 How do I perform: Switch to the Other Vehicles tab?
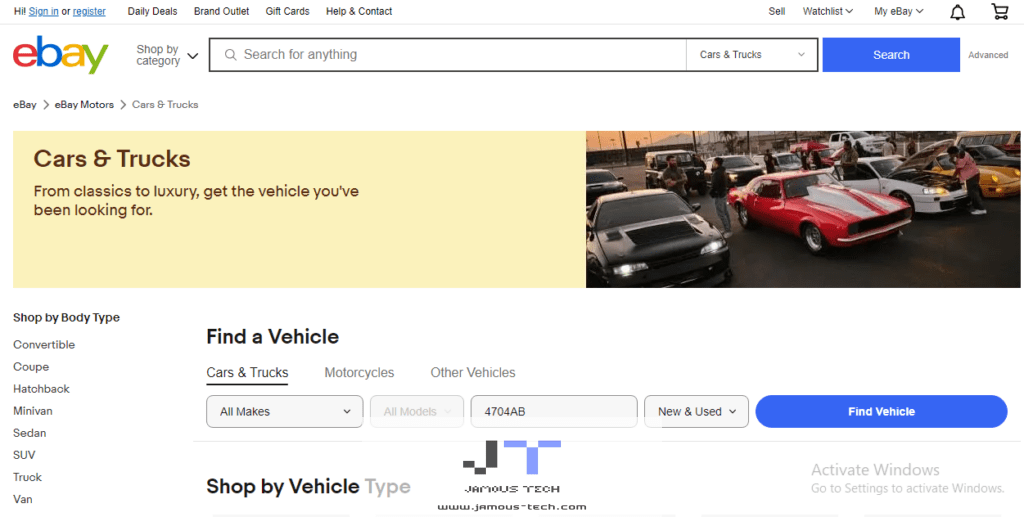point(473,373)
